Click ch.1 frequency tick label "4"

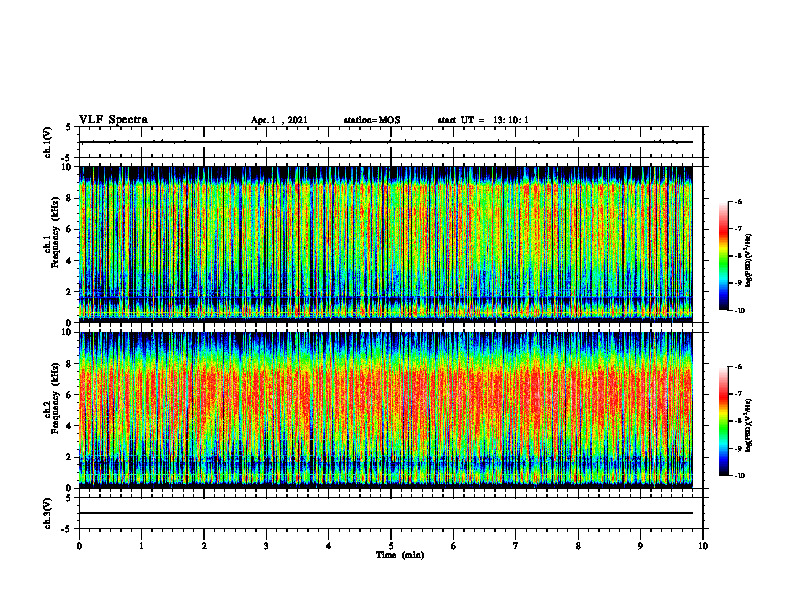coord(69,261)
